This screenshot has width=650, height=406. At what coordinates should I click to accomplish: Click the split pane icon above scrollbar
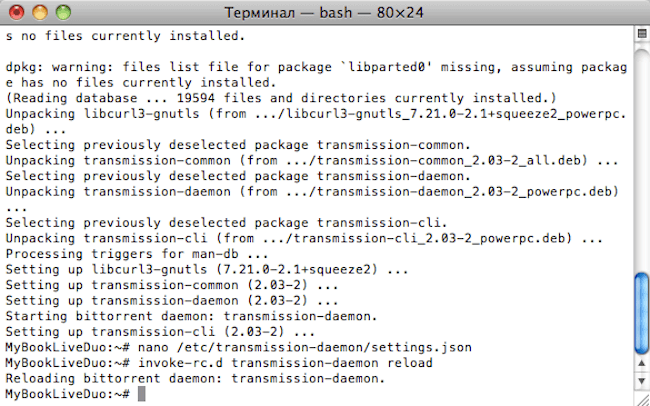pyautogui.click(x=642, y=34)
